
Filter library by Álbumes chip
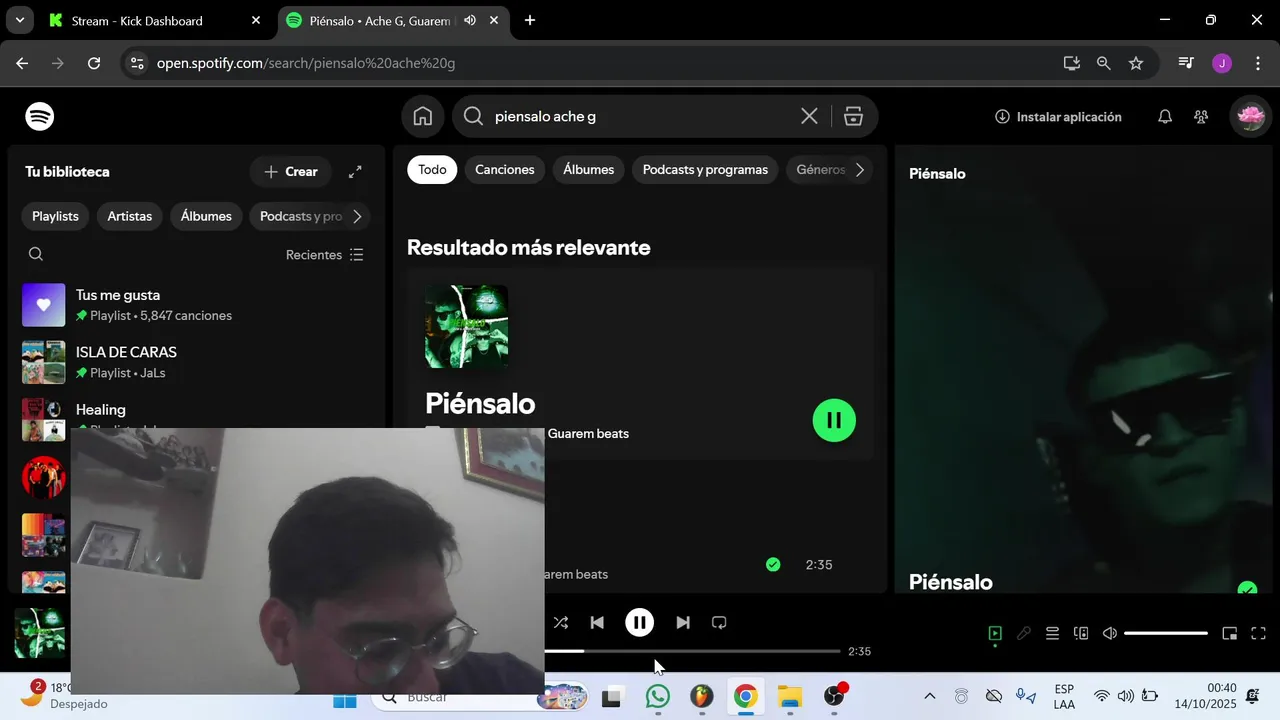pos(206,216)
